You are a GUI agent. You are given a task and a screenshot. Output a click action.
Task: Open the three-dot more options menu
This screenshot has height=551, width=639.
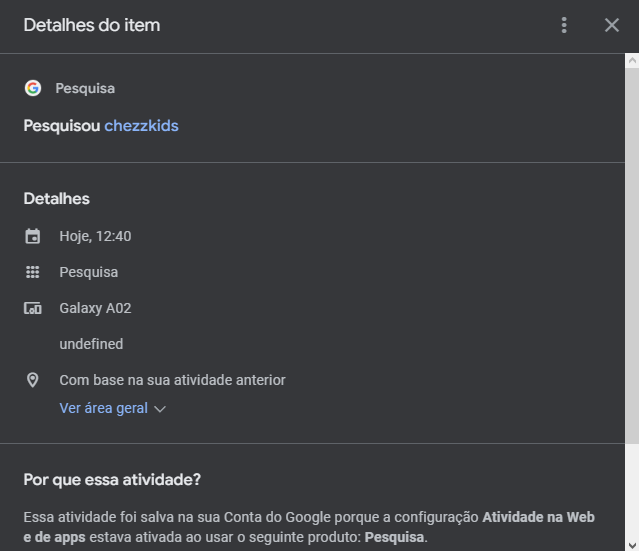565,25
